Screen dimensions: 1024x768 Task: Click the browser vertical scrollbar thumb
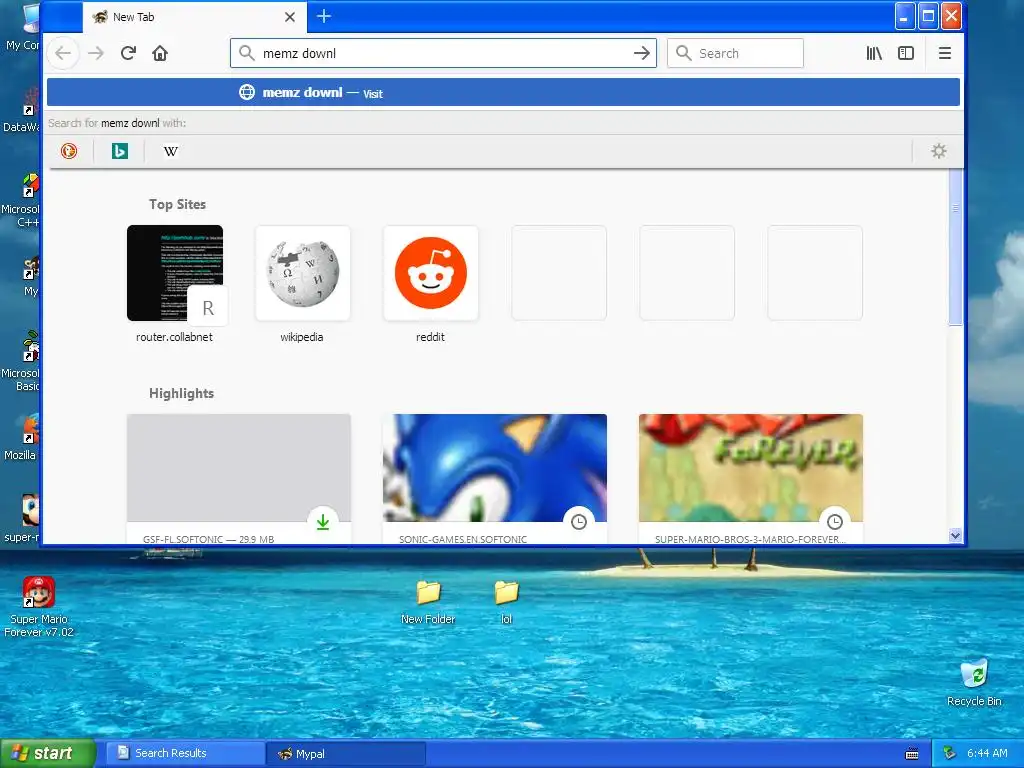955,246
